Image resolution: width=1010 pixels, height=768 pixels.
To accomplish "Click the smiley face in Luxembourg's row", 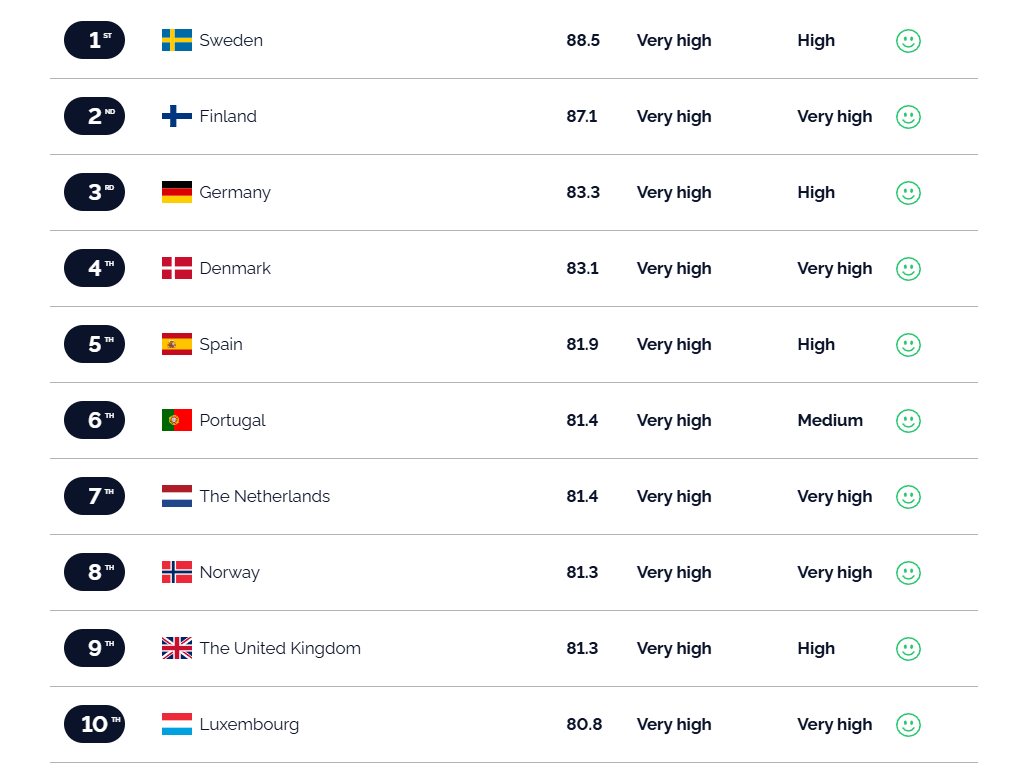I will tap(908, 725).
